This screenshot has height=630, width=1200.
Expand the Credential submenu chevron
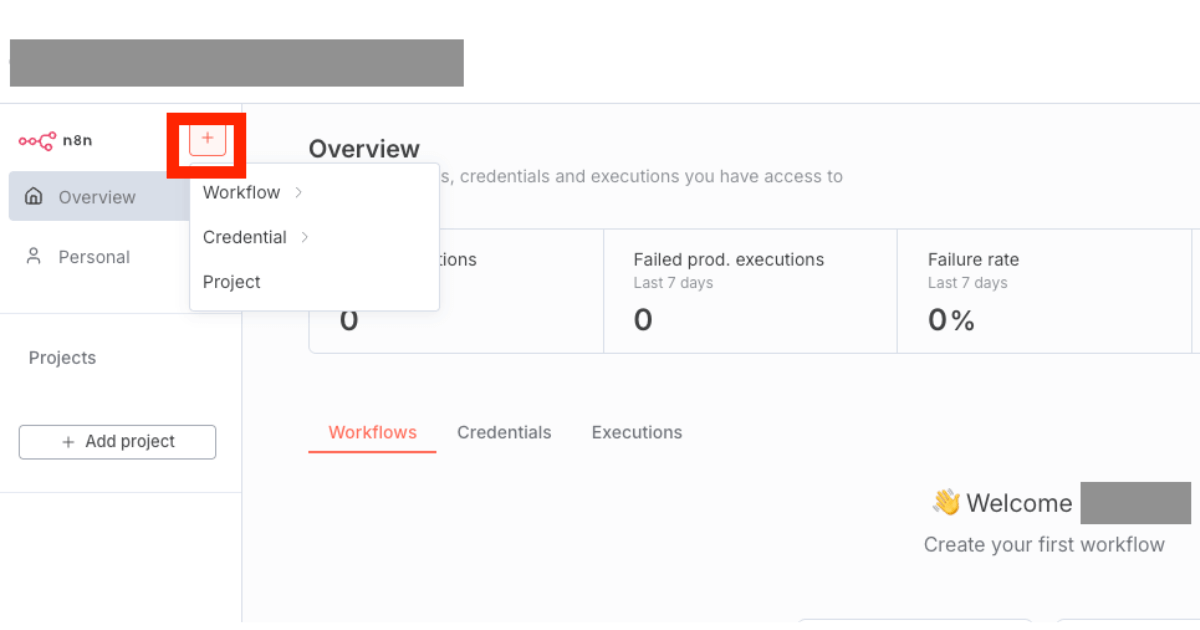pos(305,237)
